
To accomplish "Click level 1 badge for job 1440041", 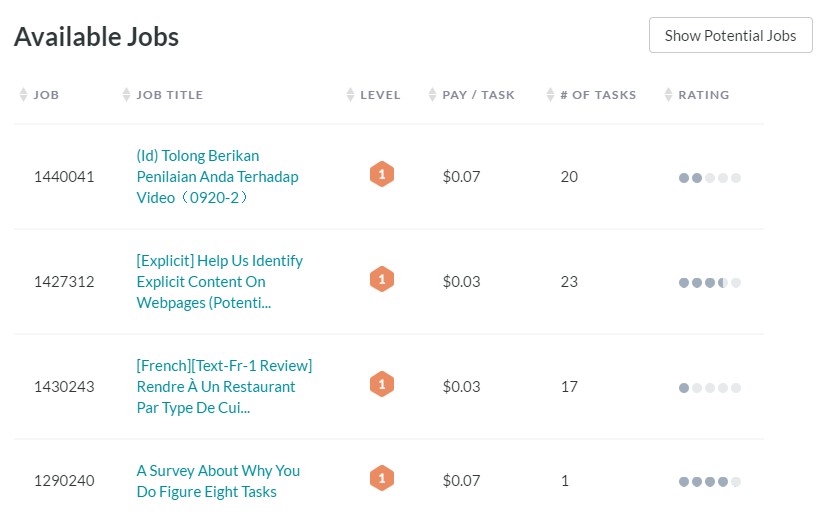I will (382, 174).
